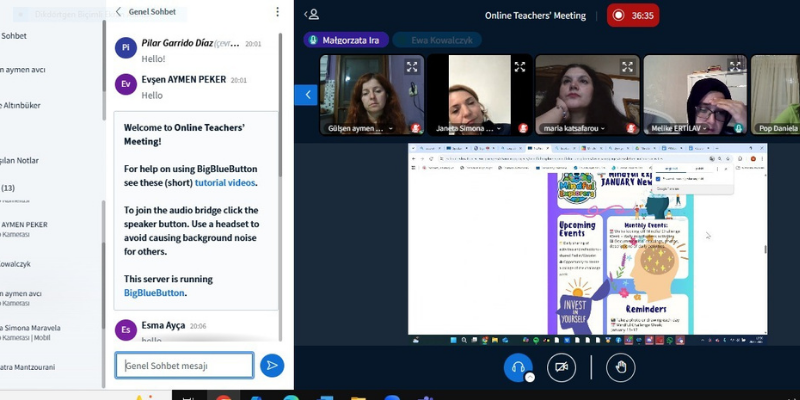Image resolution: width=800 pixels, height=400 pixels.
Task: Toggle webcam sharing button
Action: pyautogui.click(x=561, y=367)
